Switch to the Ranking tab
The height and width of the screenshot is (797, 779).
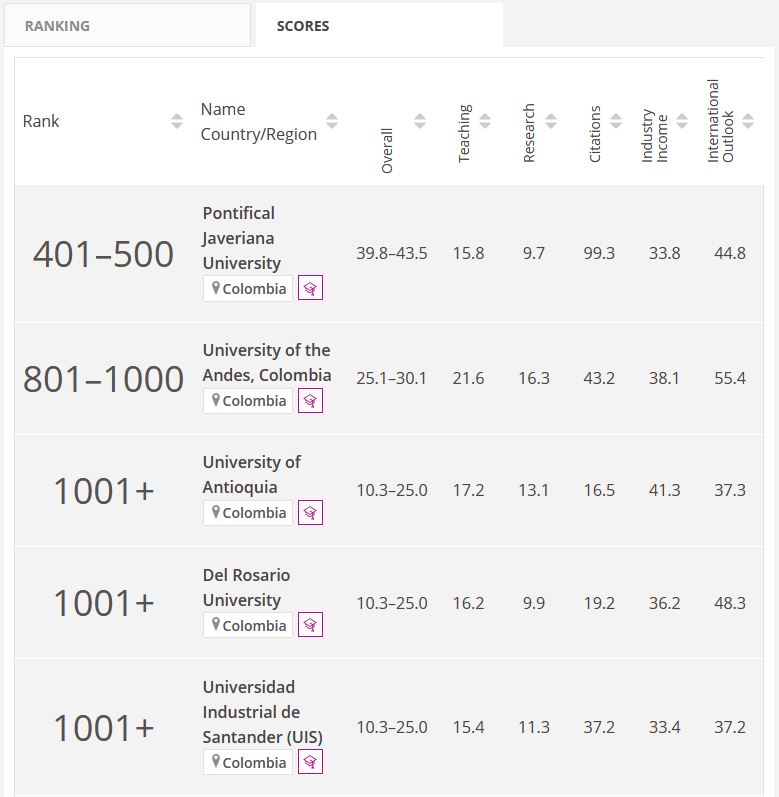pyautogui.click(x=127, y=26)
